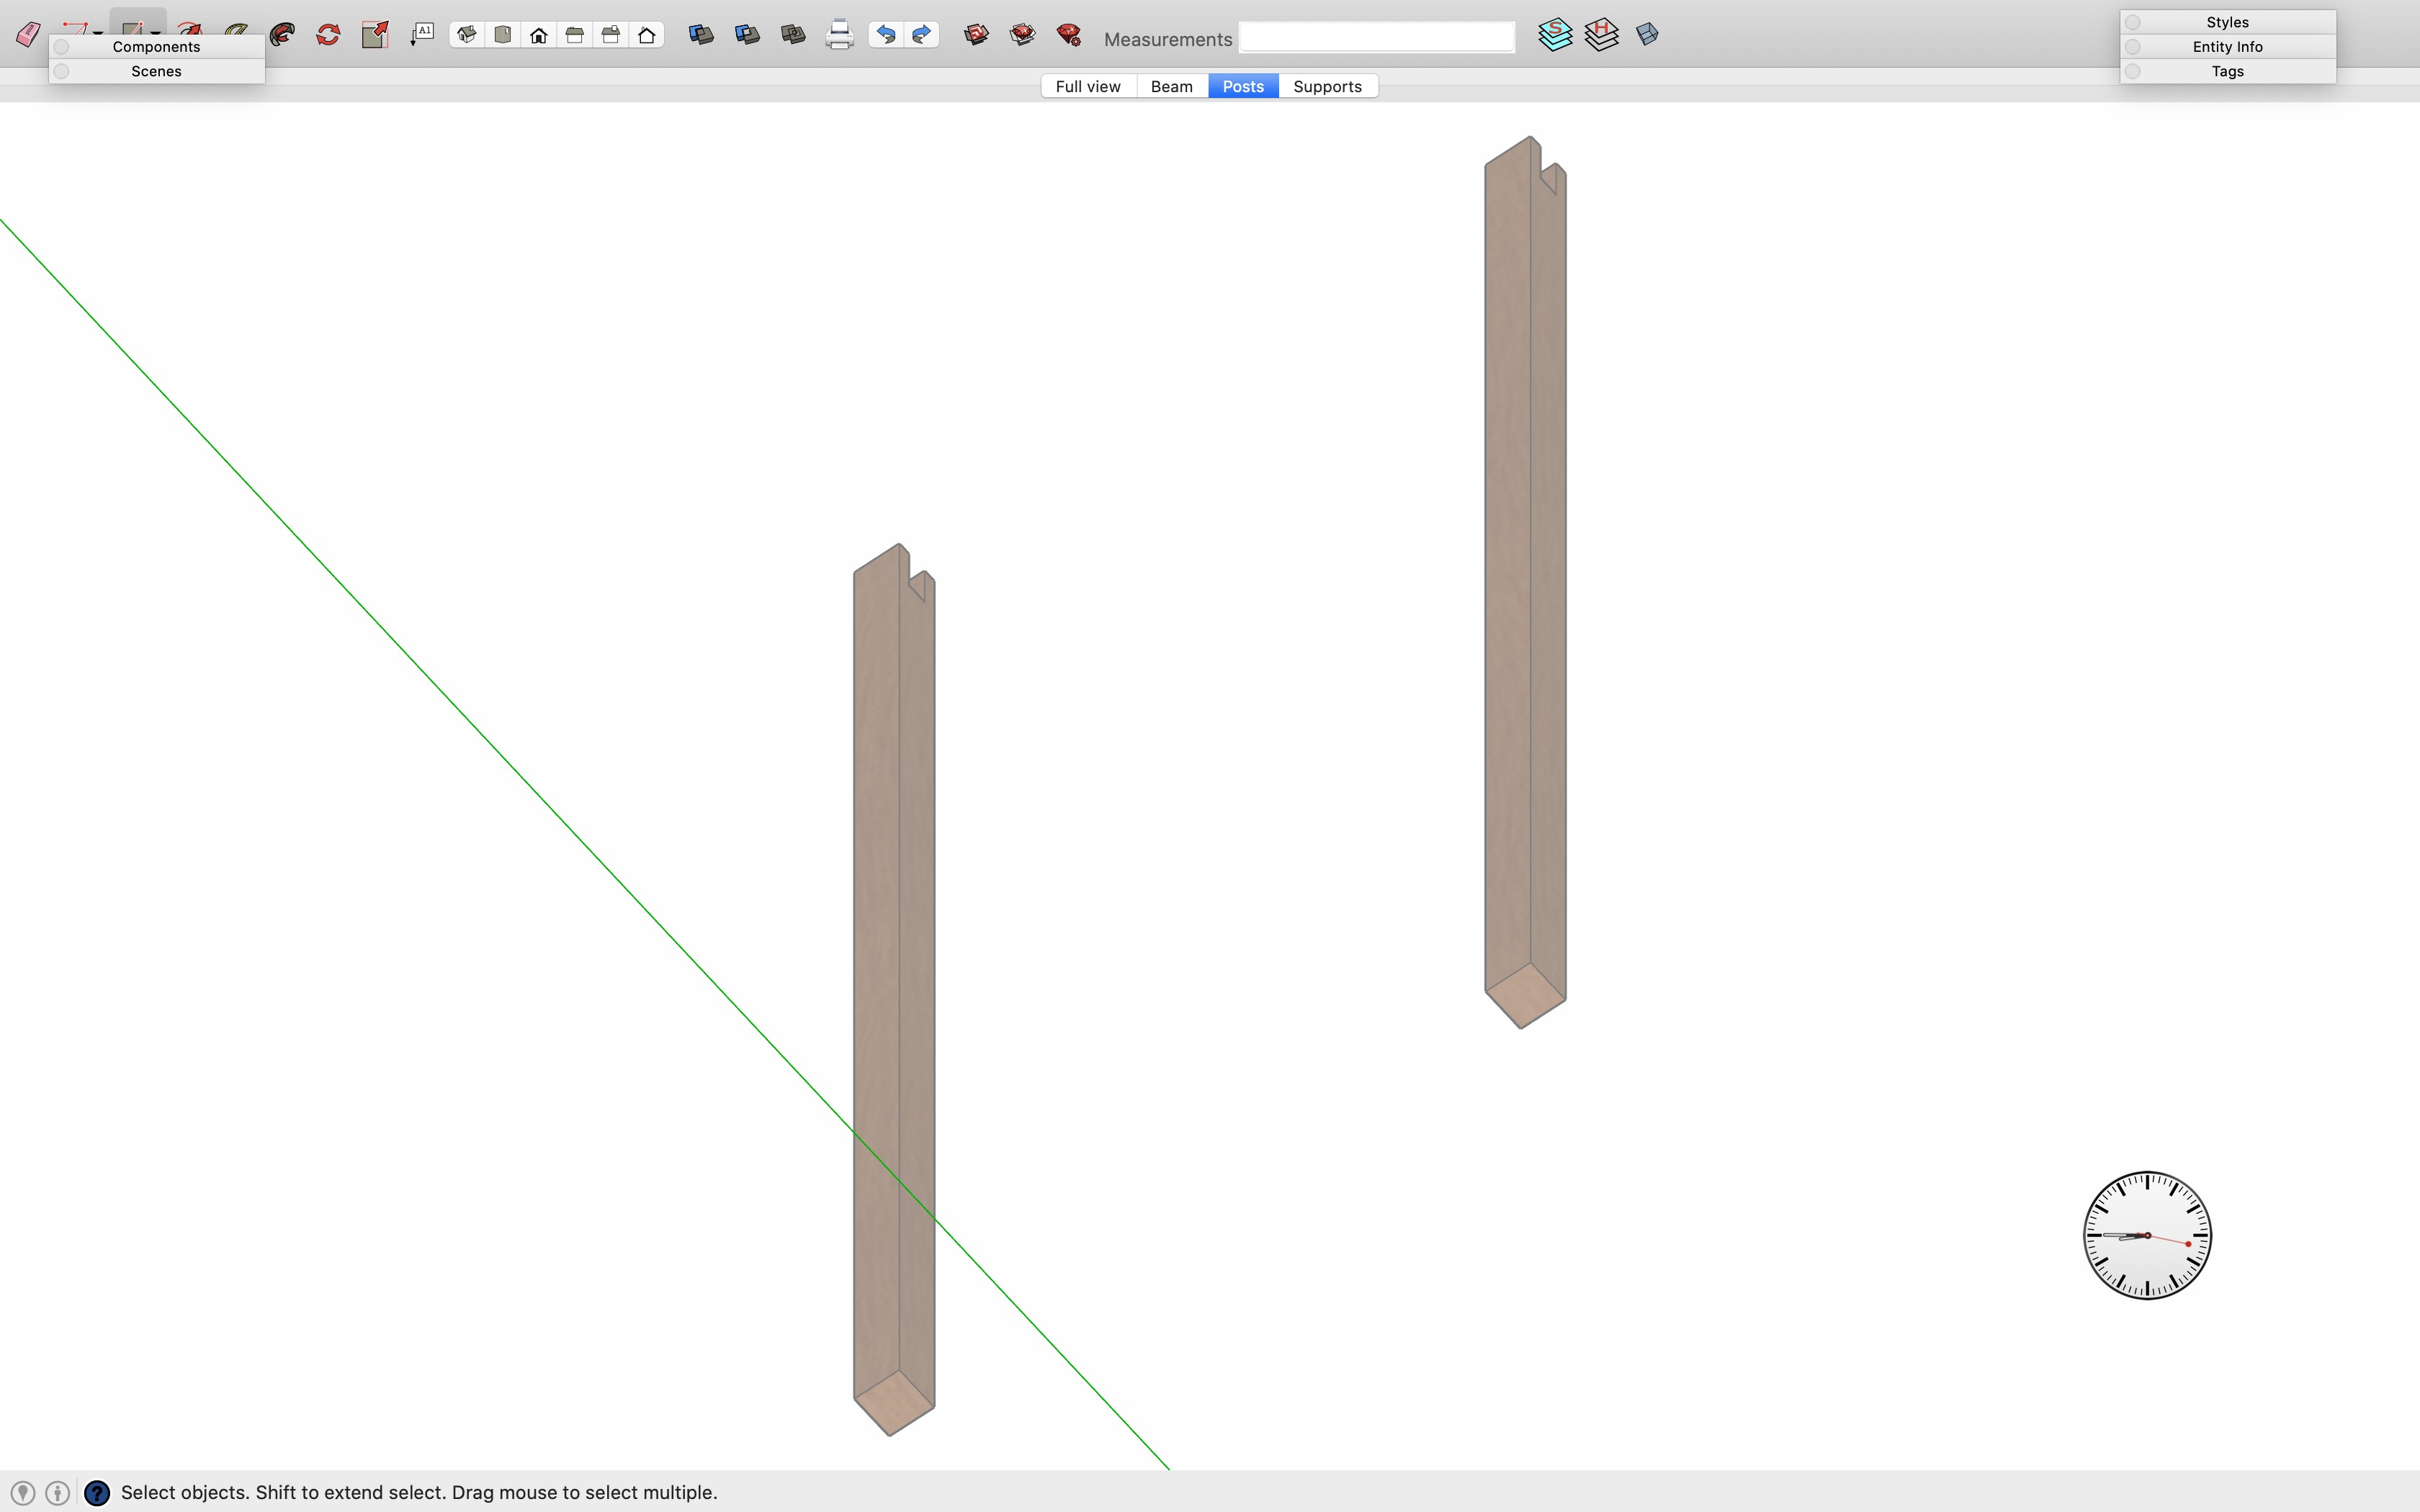Click the blue Undo arrow
Viewport: 2420px width, 1512px height.
(885, 35)
